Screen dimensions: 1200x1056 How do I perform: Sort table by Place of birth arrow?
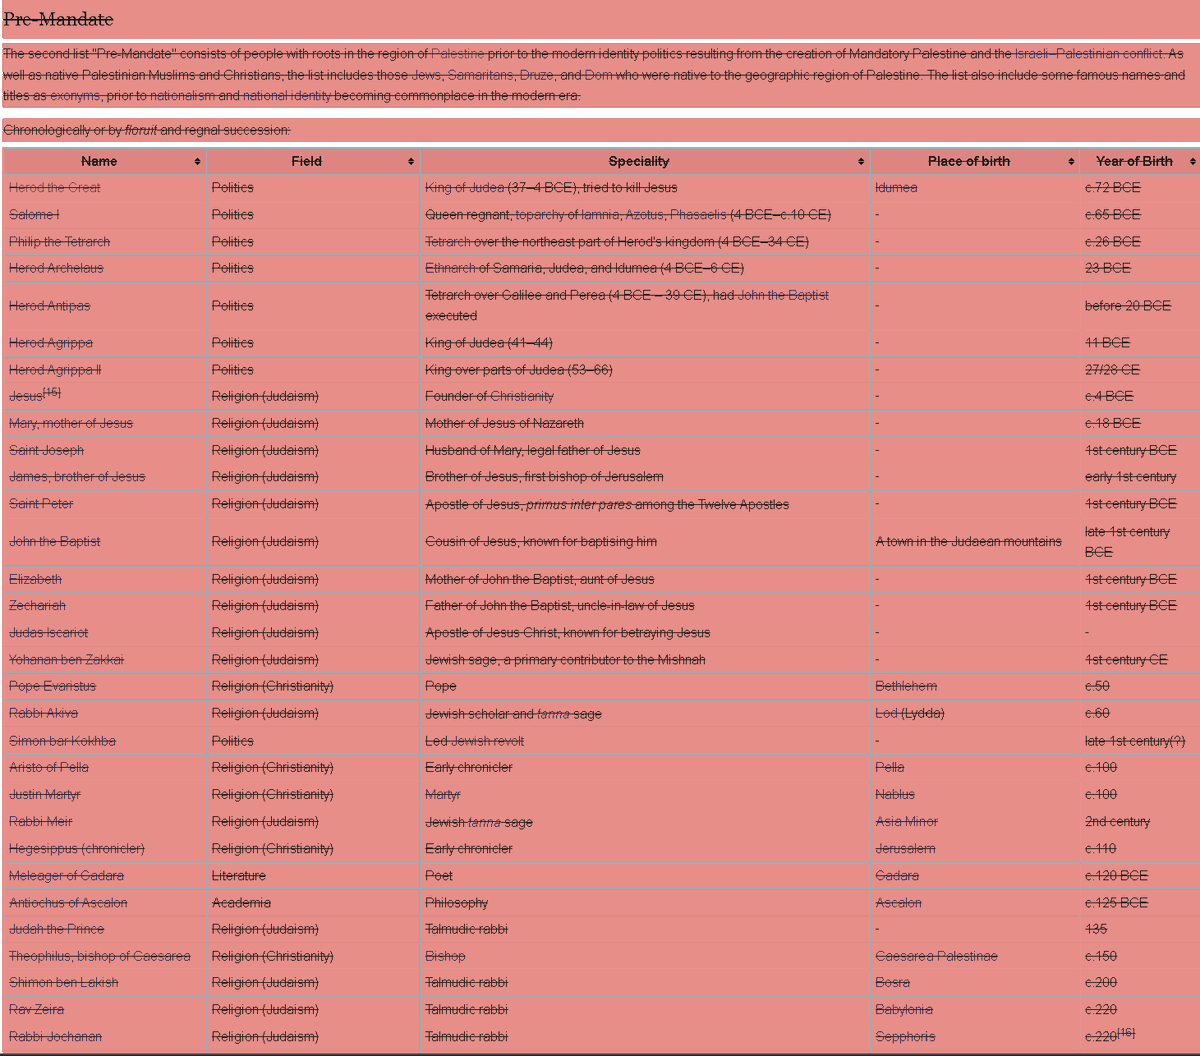[x=1071, y=161]
